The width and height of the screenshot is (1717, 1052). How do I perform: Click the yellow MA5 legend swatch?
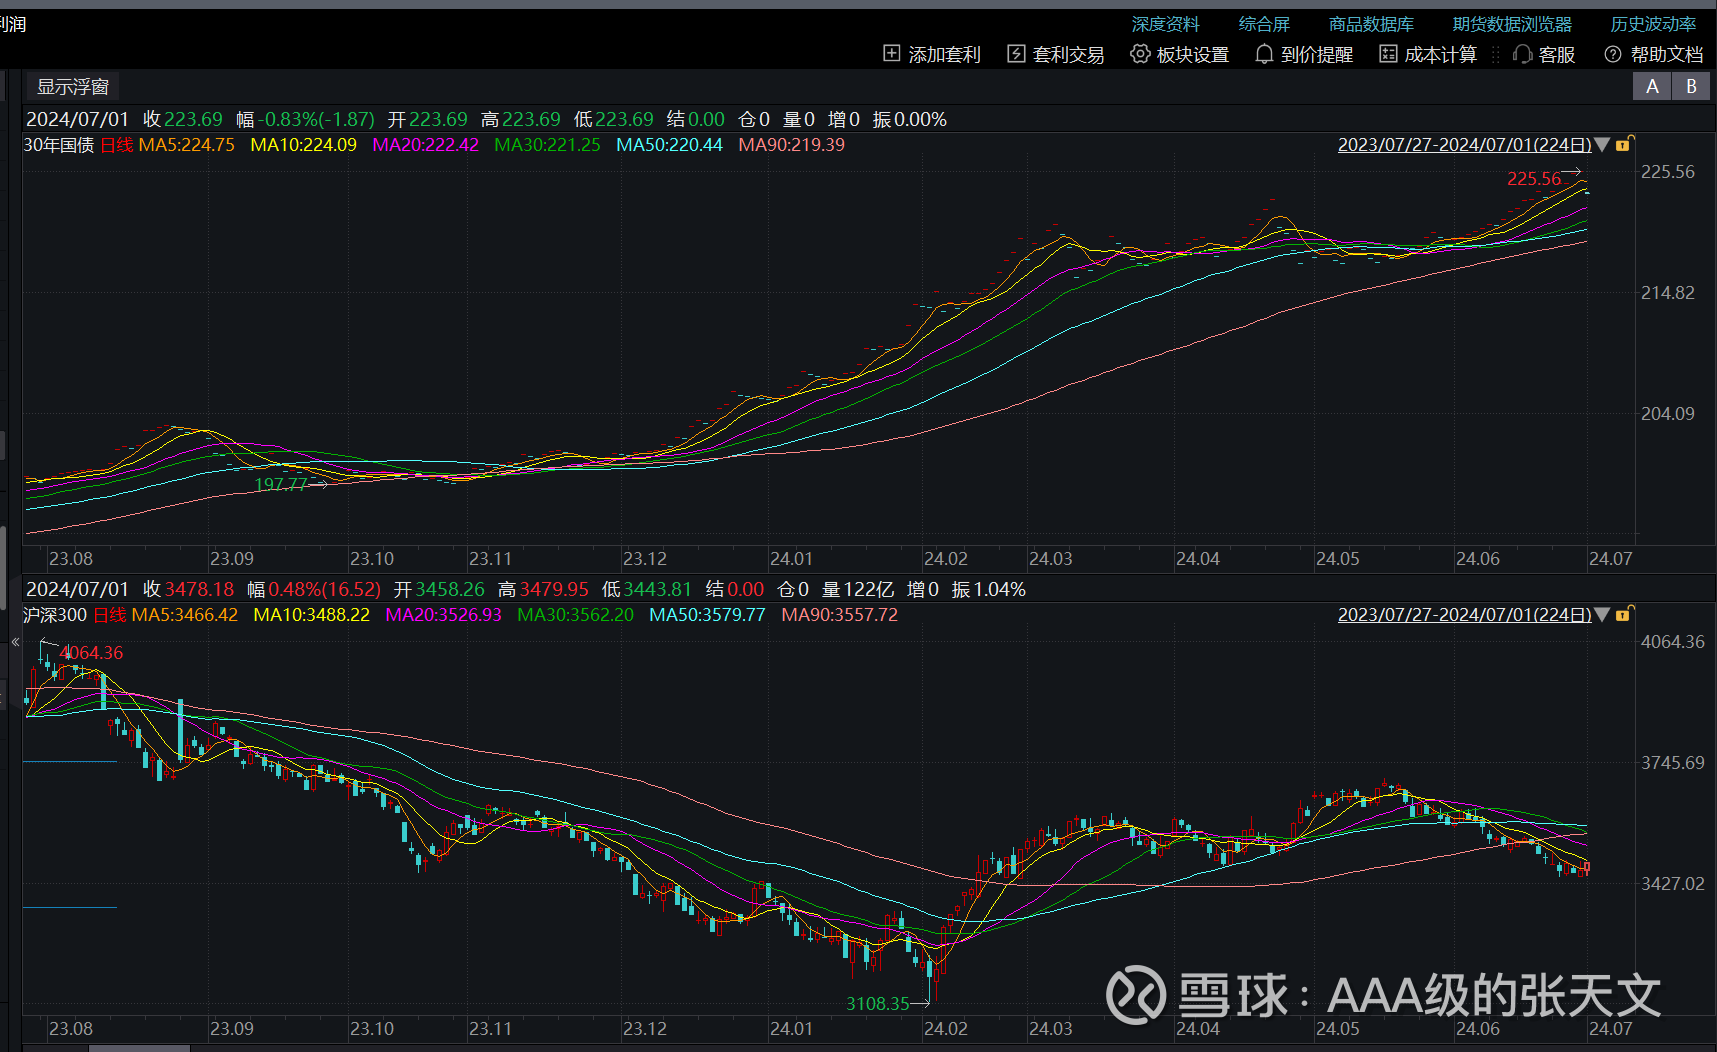point(187,145)
